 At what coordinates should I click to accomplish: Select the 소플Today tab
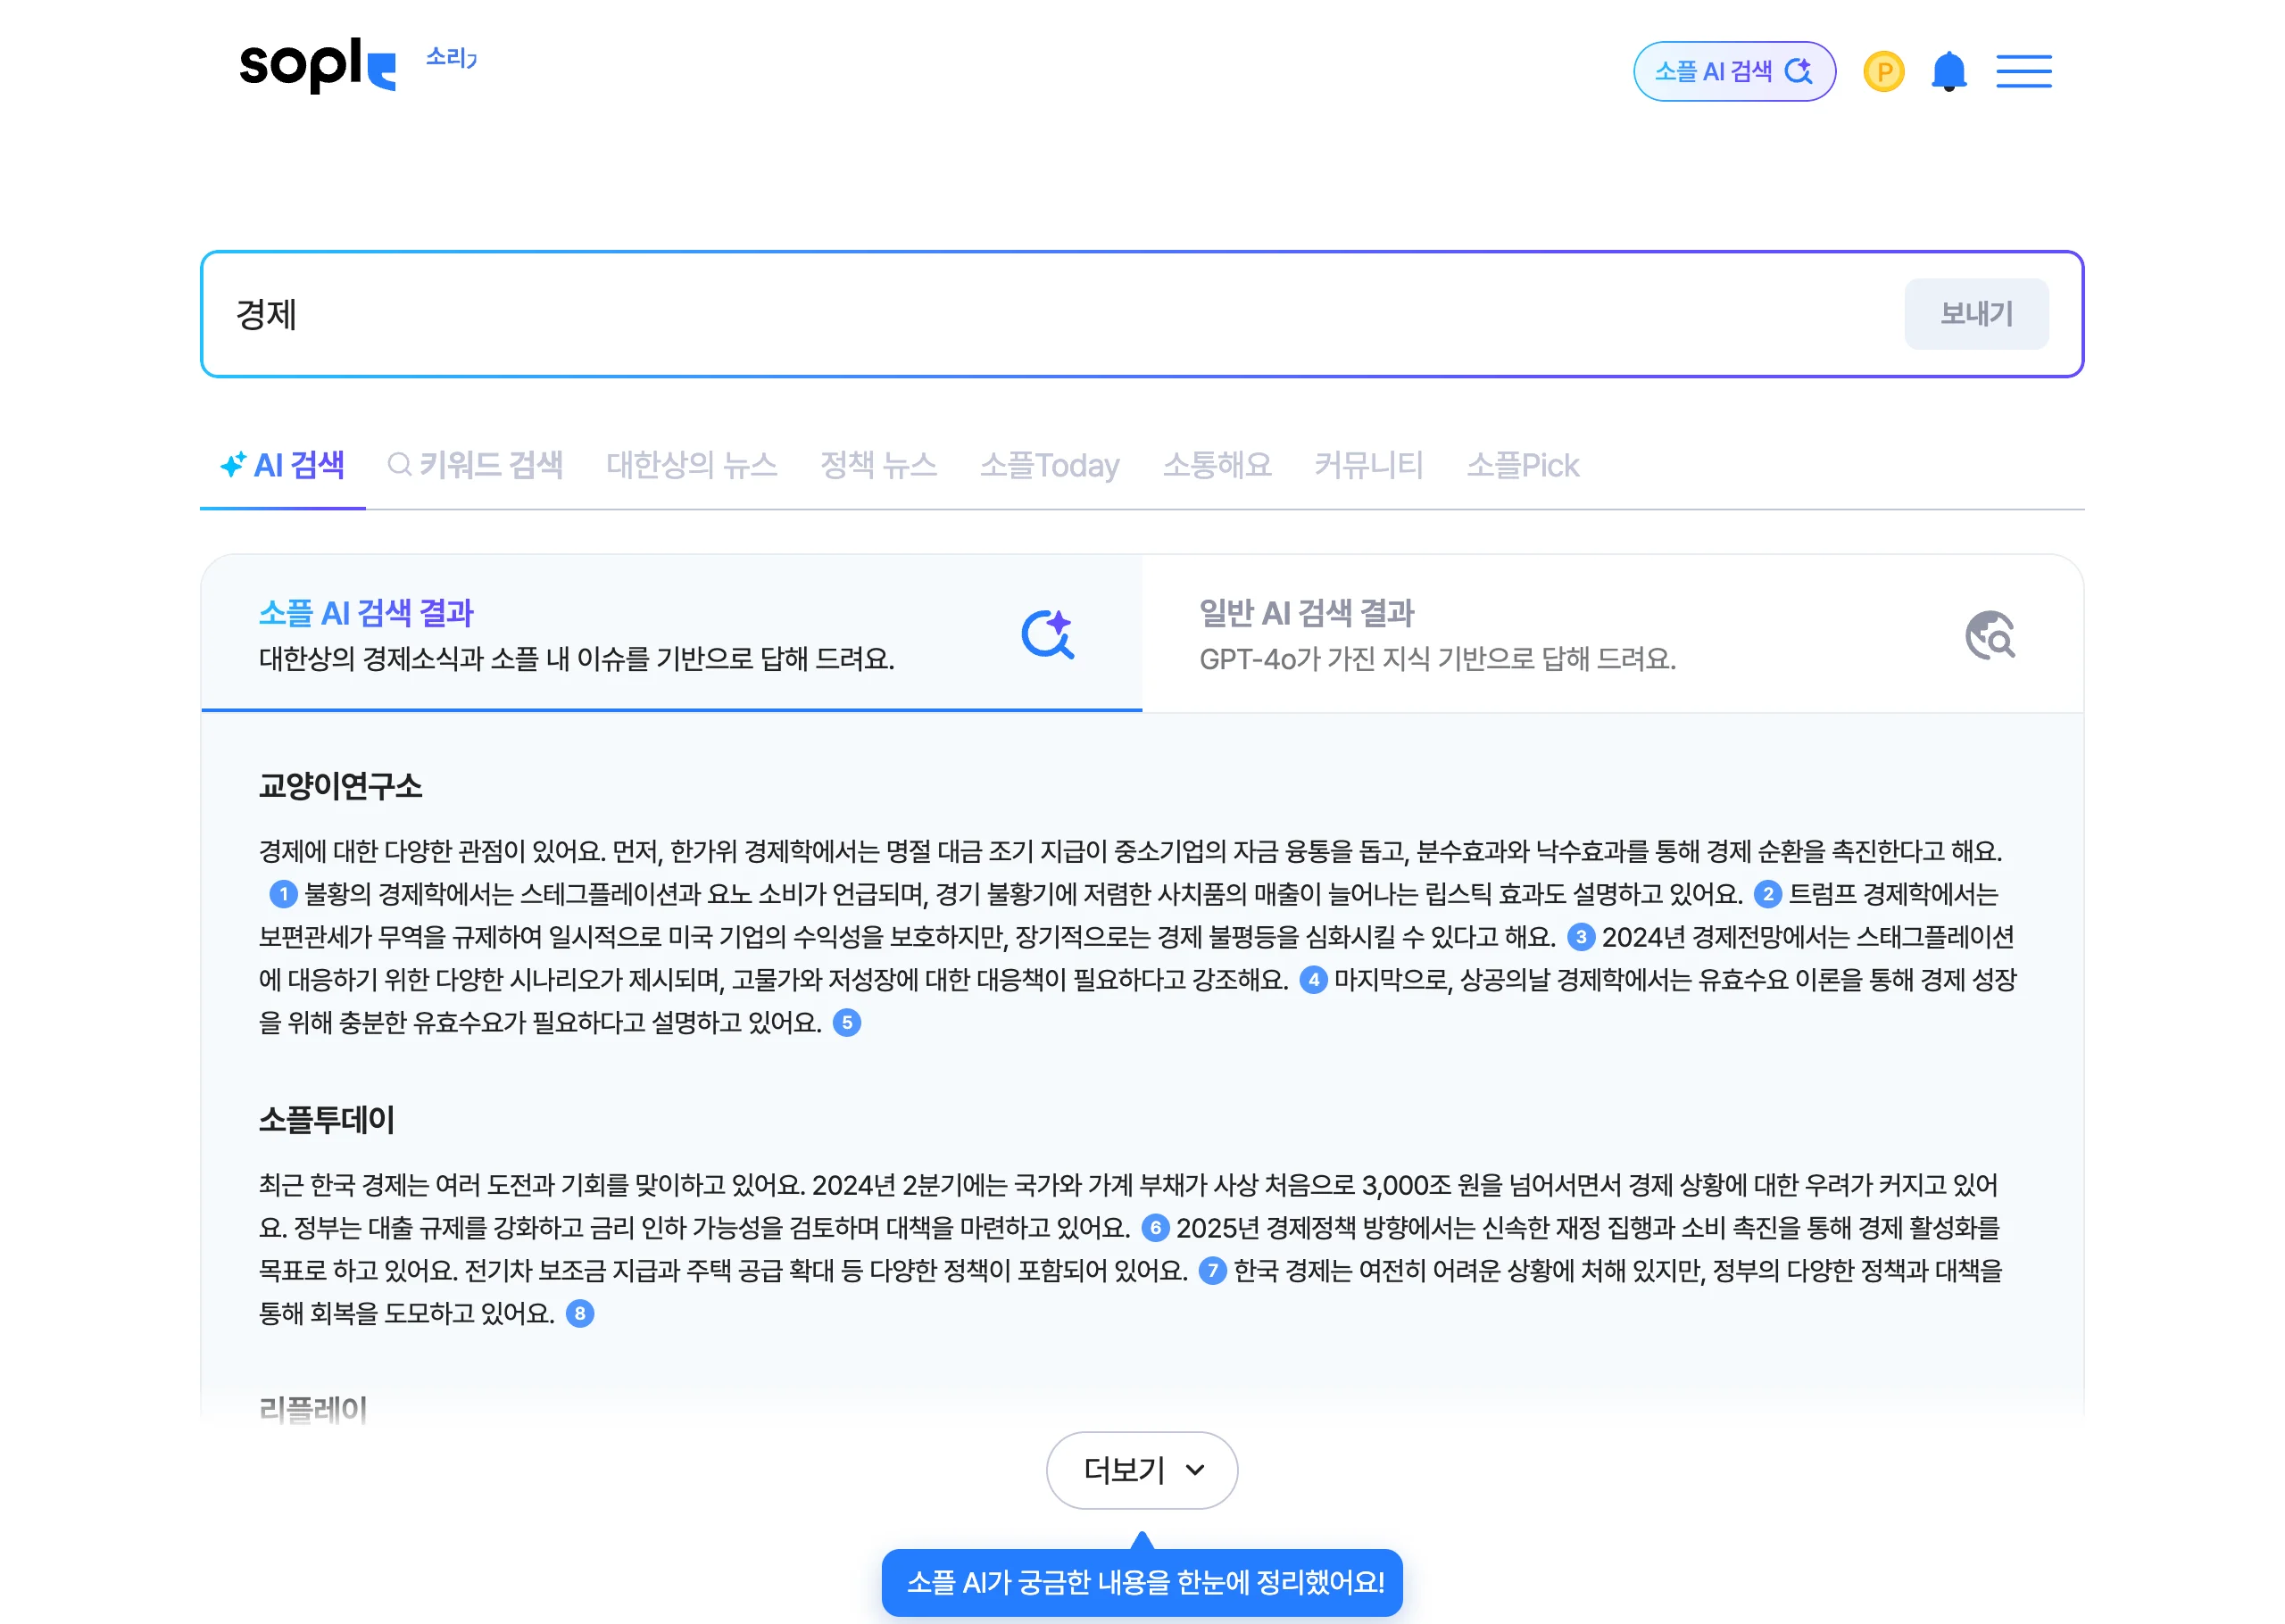tap(1049, 464)
